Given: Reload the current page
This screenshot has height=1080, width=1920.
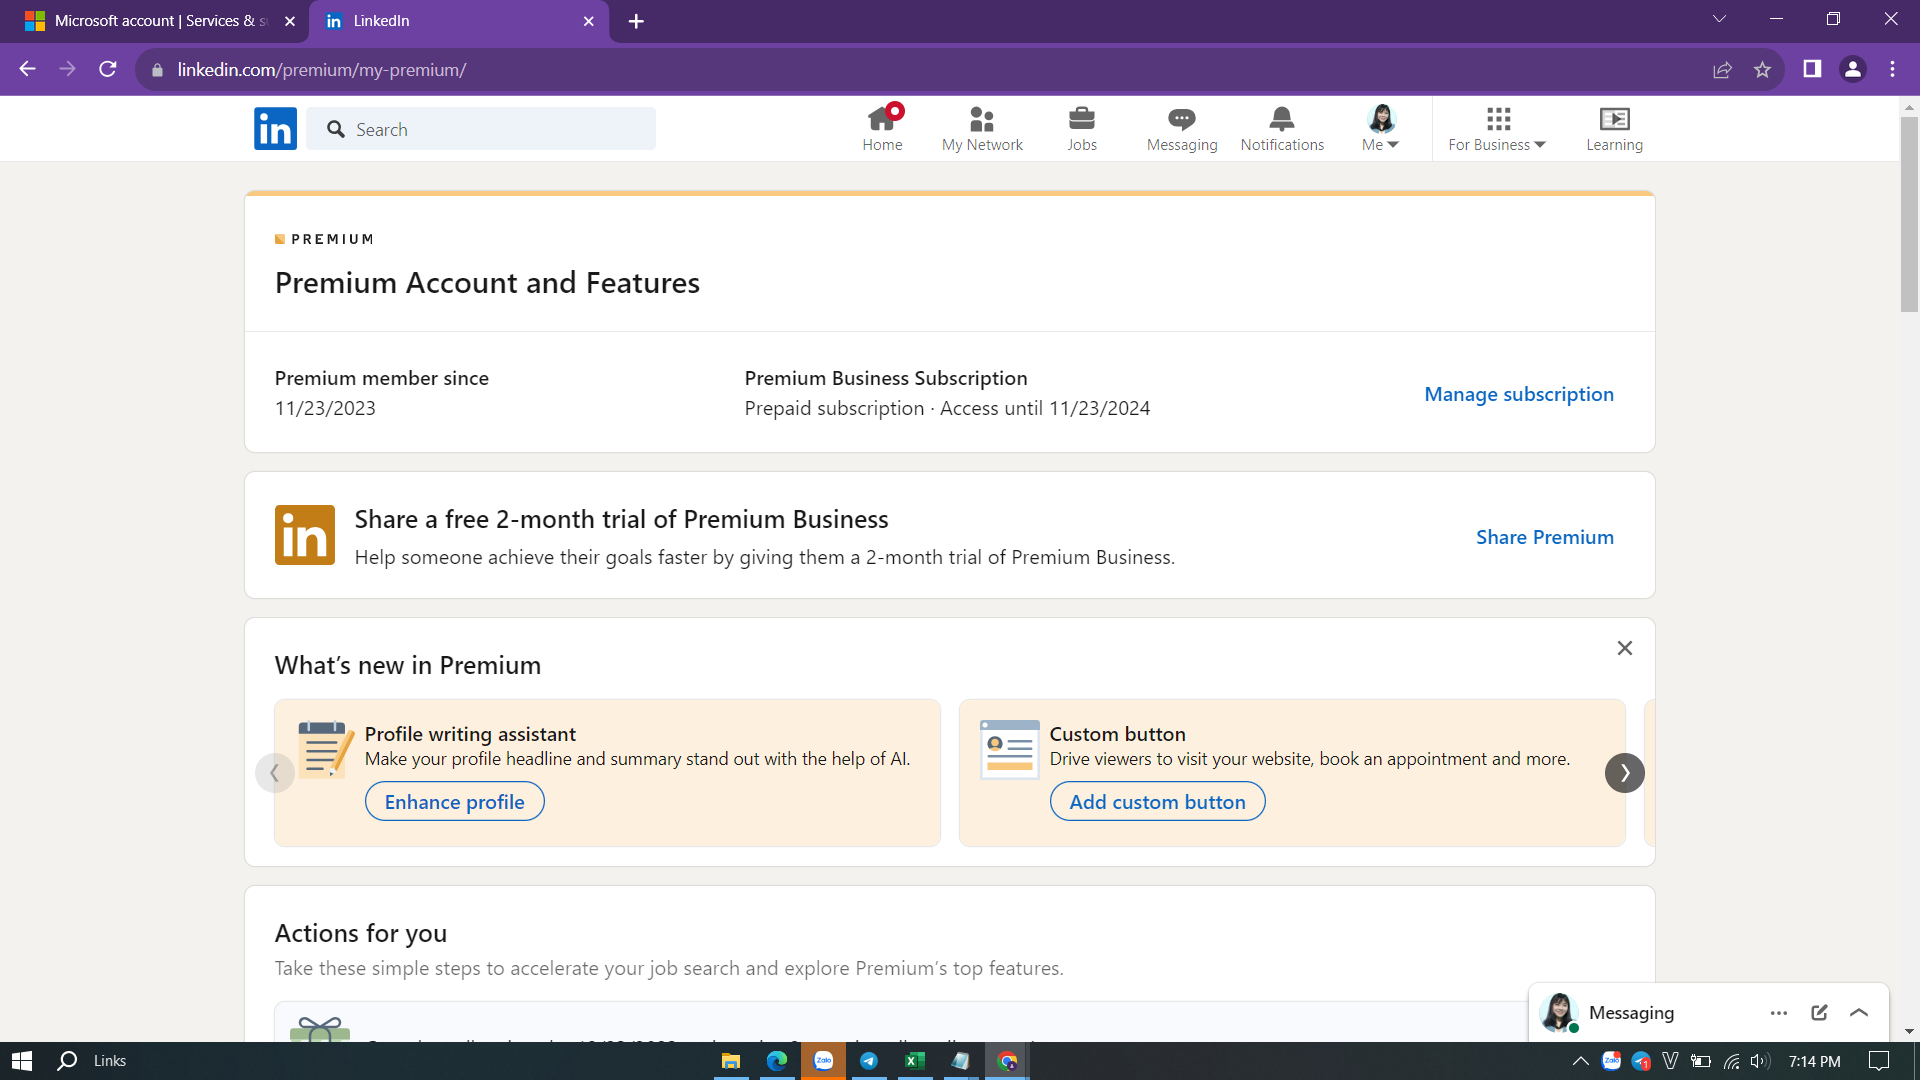Looking at the screenshot, I should point(108,69).
